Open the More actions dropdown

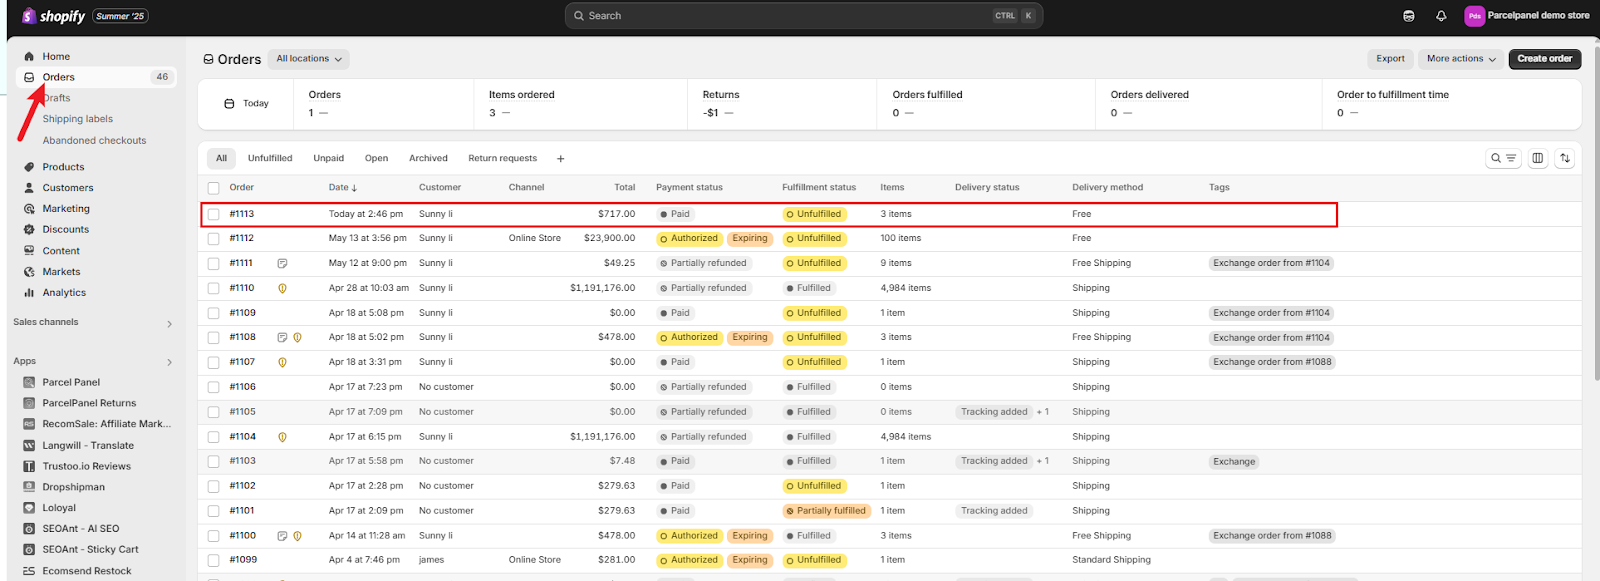1461,59
